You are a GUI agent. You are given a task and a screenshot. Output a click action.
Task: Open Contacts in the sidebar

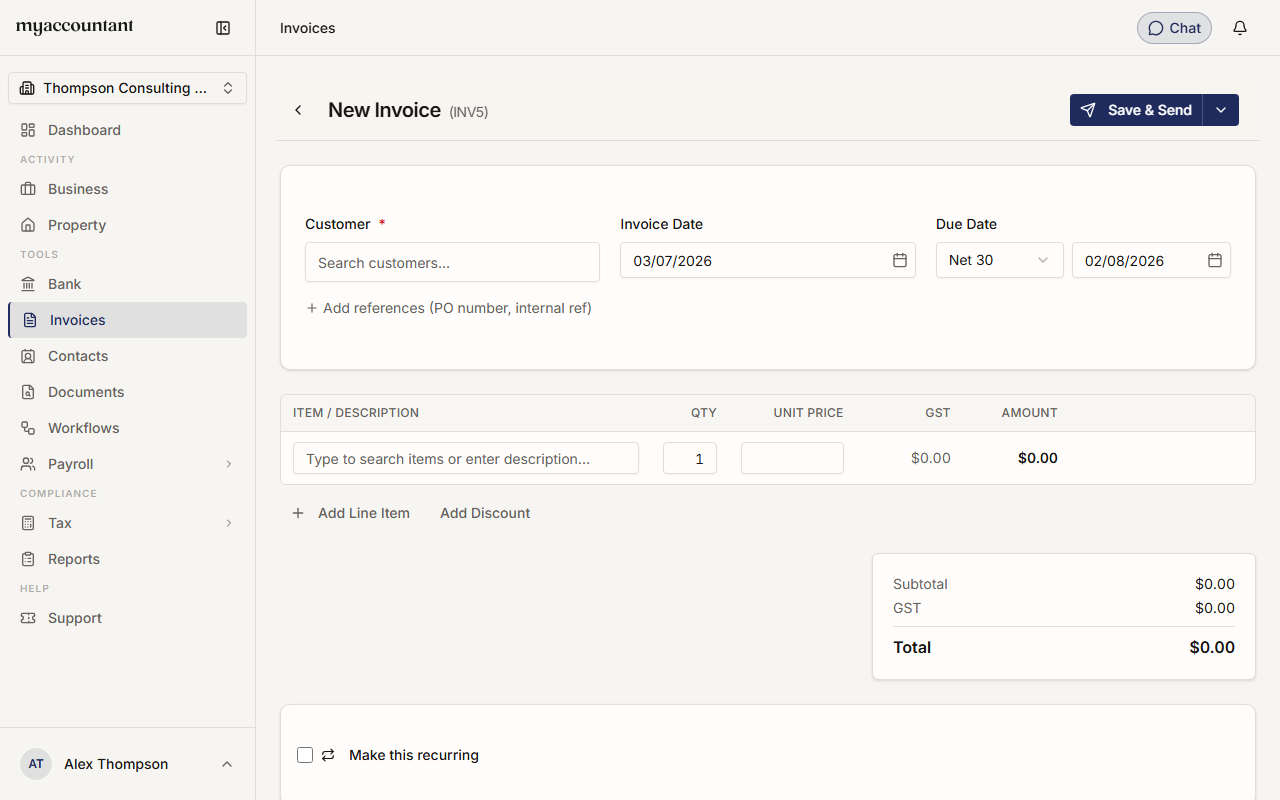tap(127, 356)
